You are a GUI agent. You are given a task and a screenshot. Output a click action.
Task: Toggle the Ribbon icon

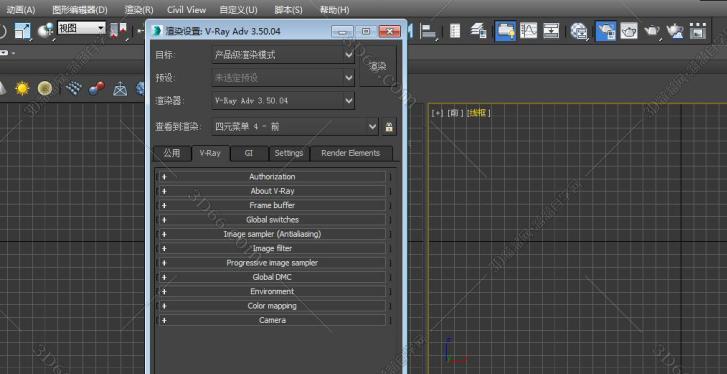pyautogui.click(x=505, y=31)
